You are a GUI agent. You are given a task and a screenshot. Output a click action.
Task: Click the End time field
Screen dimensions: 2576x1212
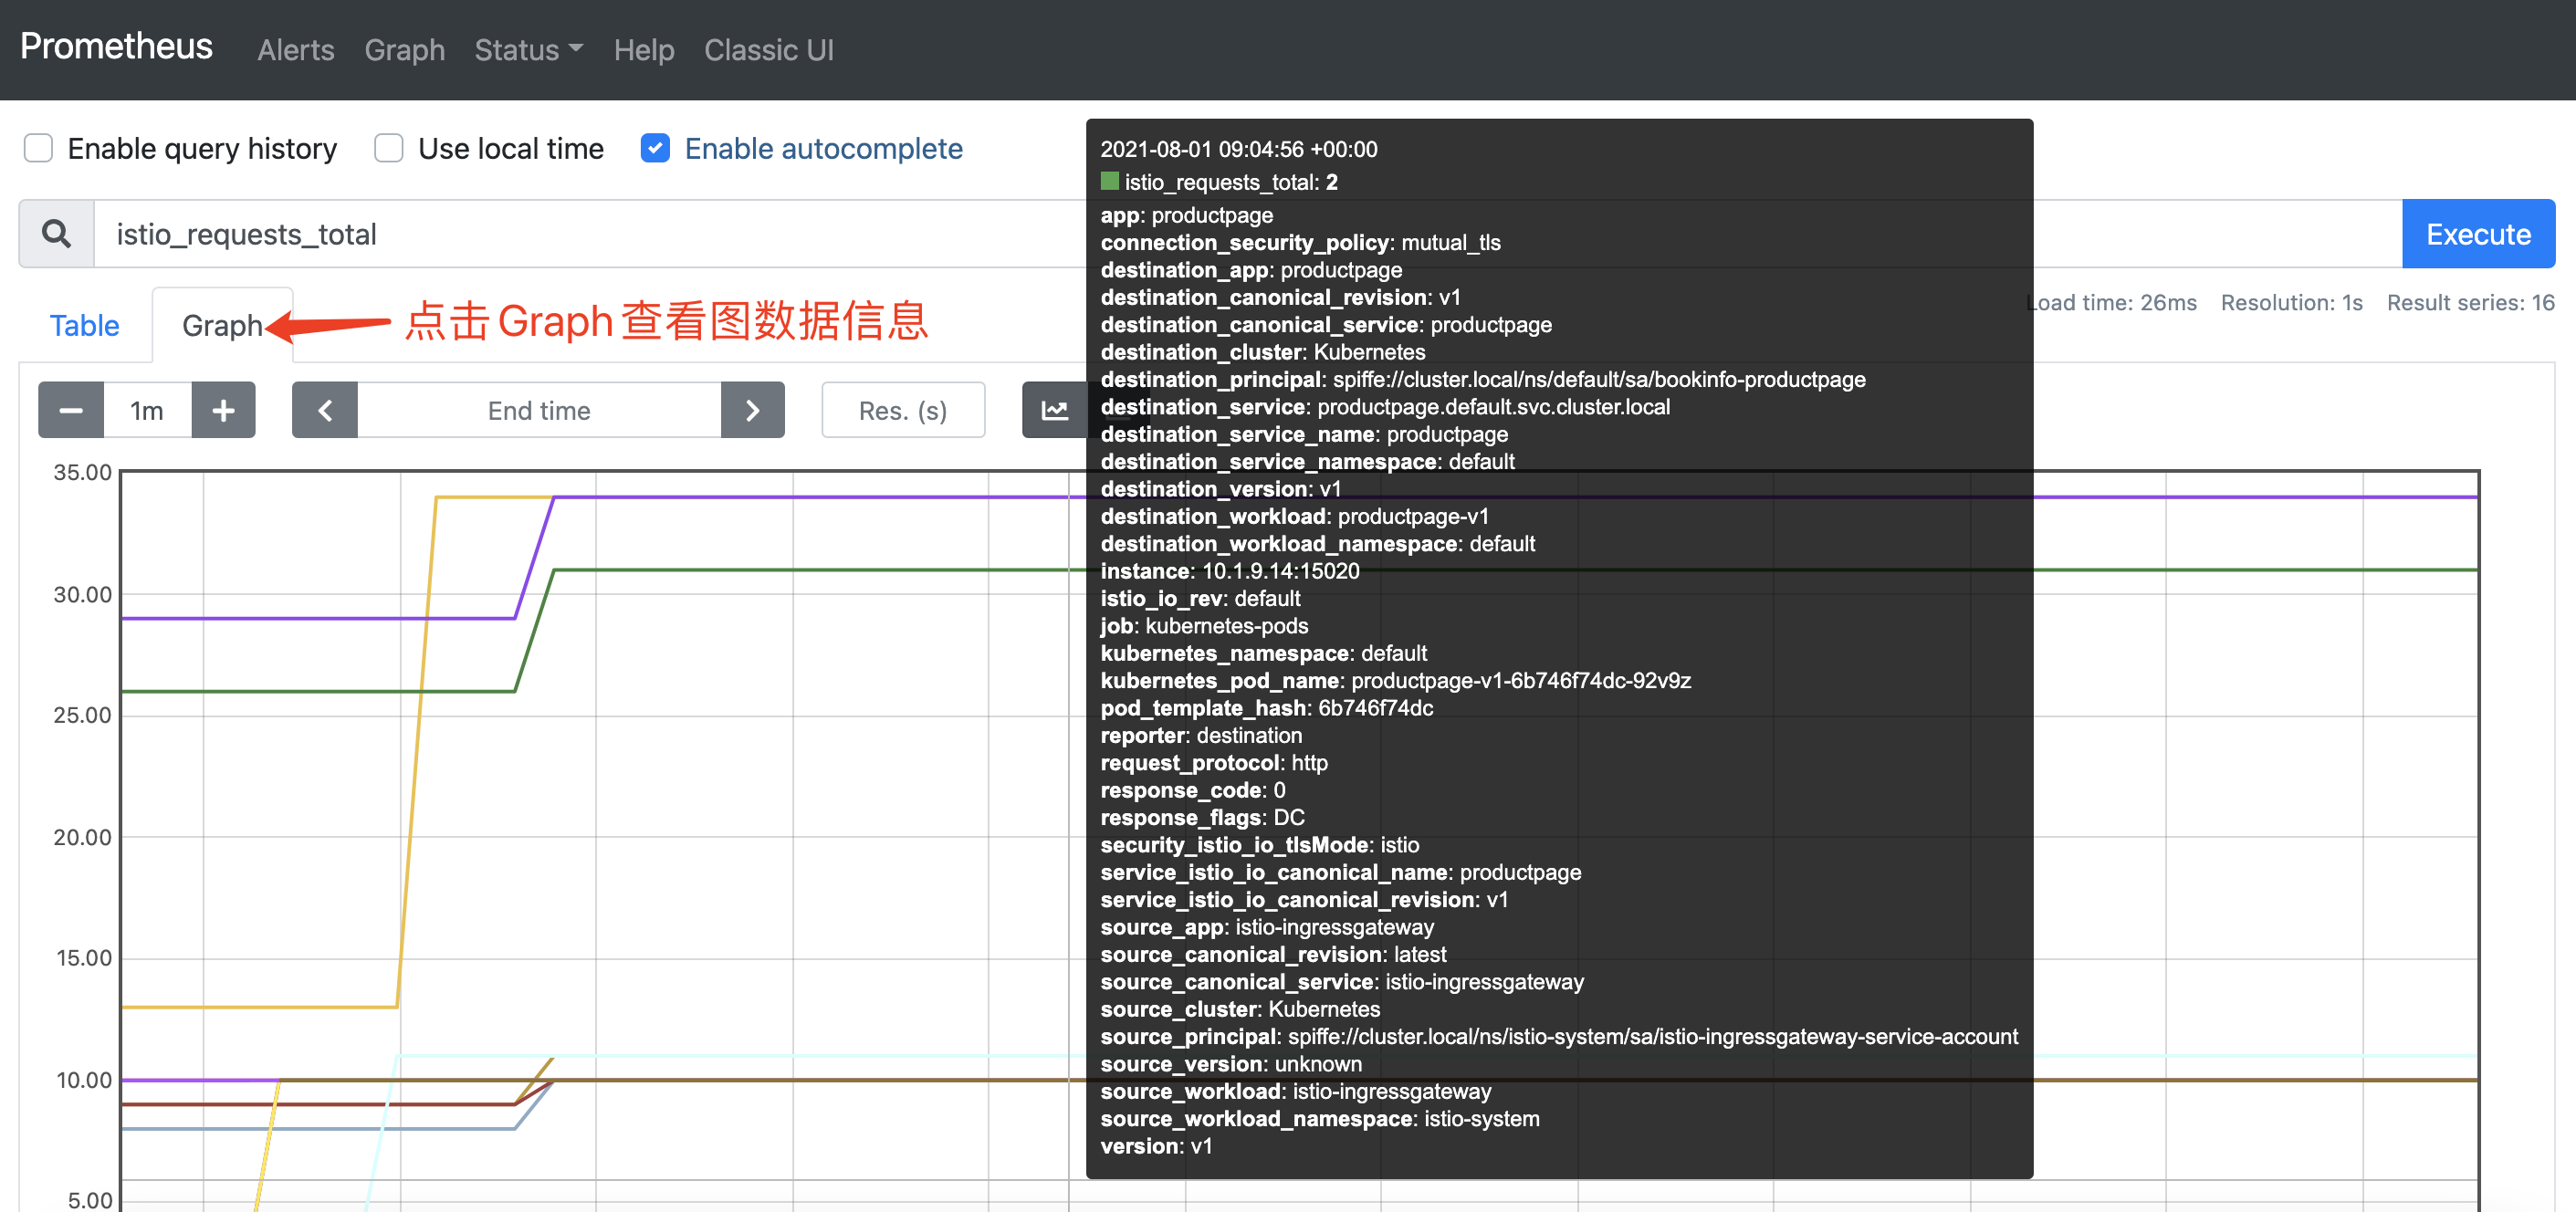point(539,410)
